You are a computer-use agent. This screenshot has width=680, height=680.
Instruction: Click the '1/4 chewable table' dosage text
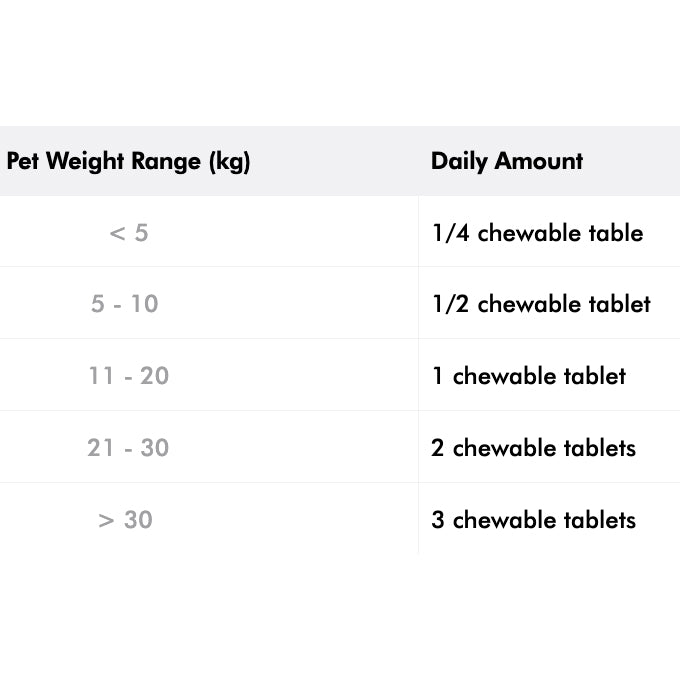(x=537, y=233)
